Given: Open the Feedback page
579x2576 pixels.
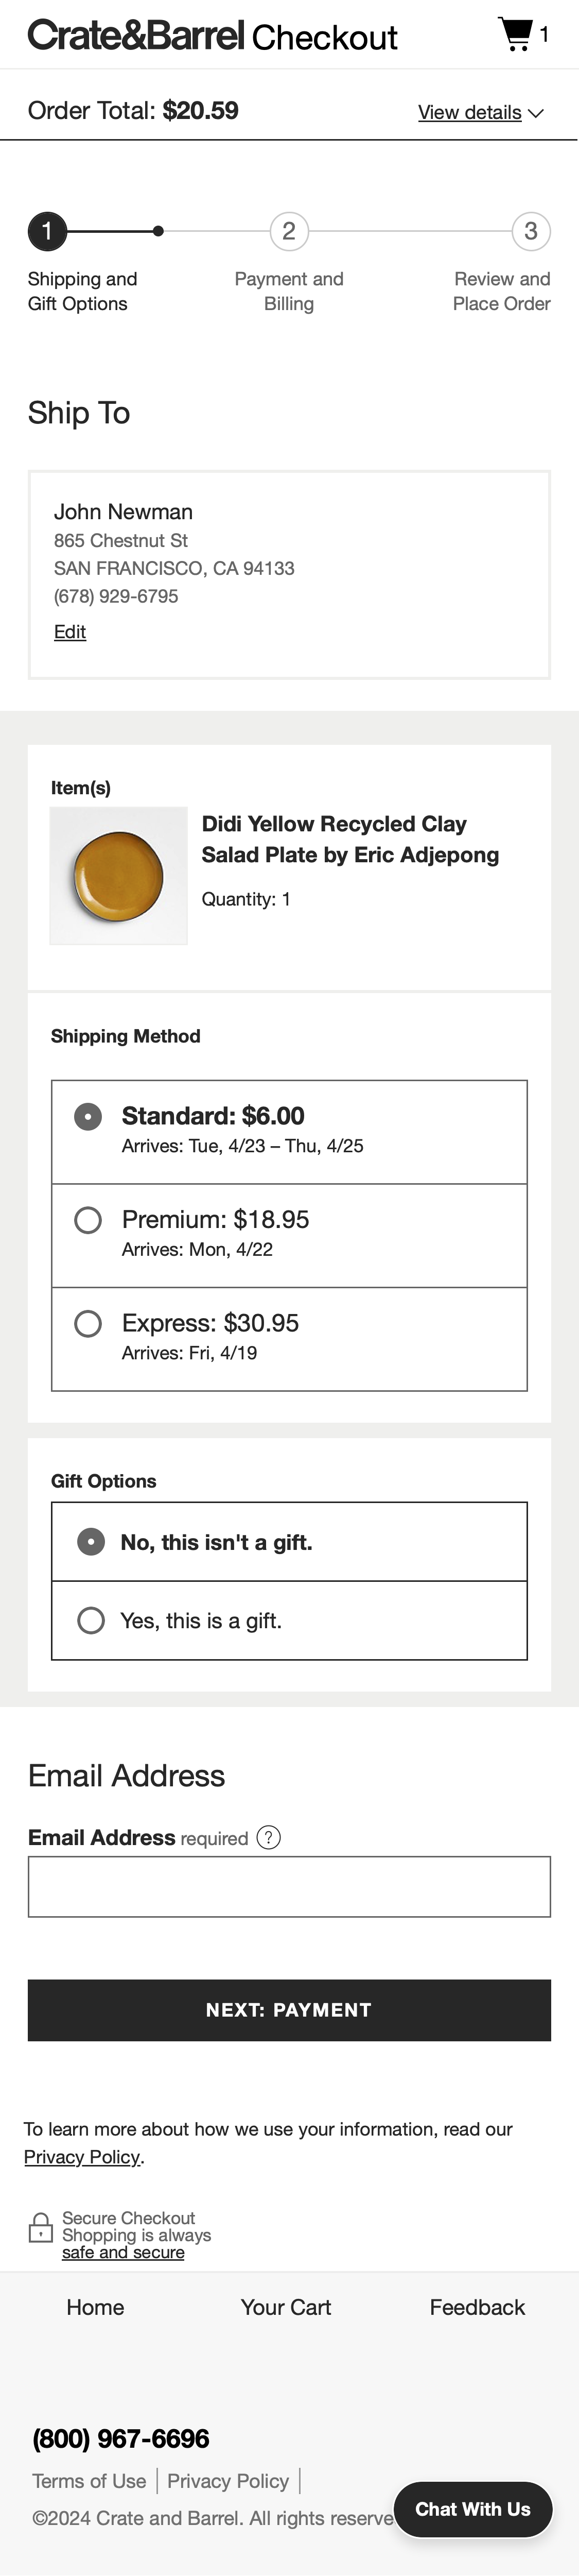Looking at the screenshot, I should click(477, 2308).
